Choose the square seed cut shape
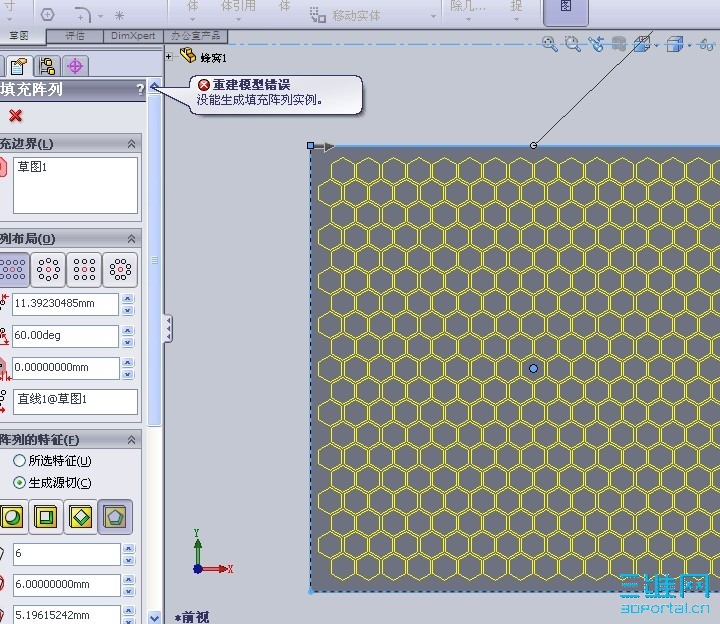This screenshot has height=624, width=720. [45, 517]
